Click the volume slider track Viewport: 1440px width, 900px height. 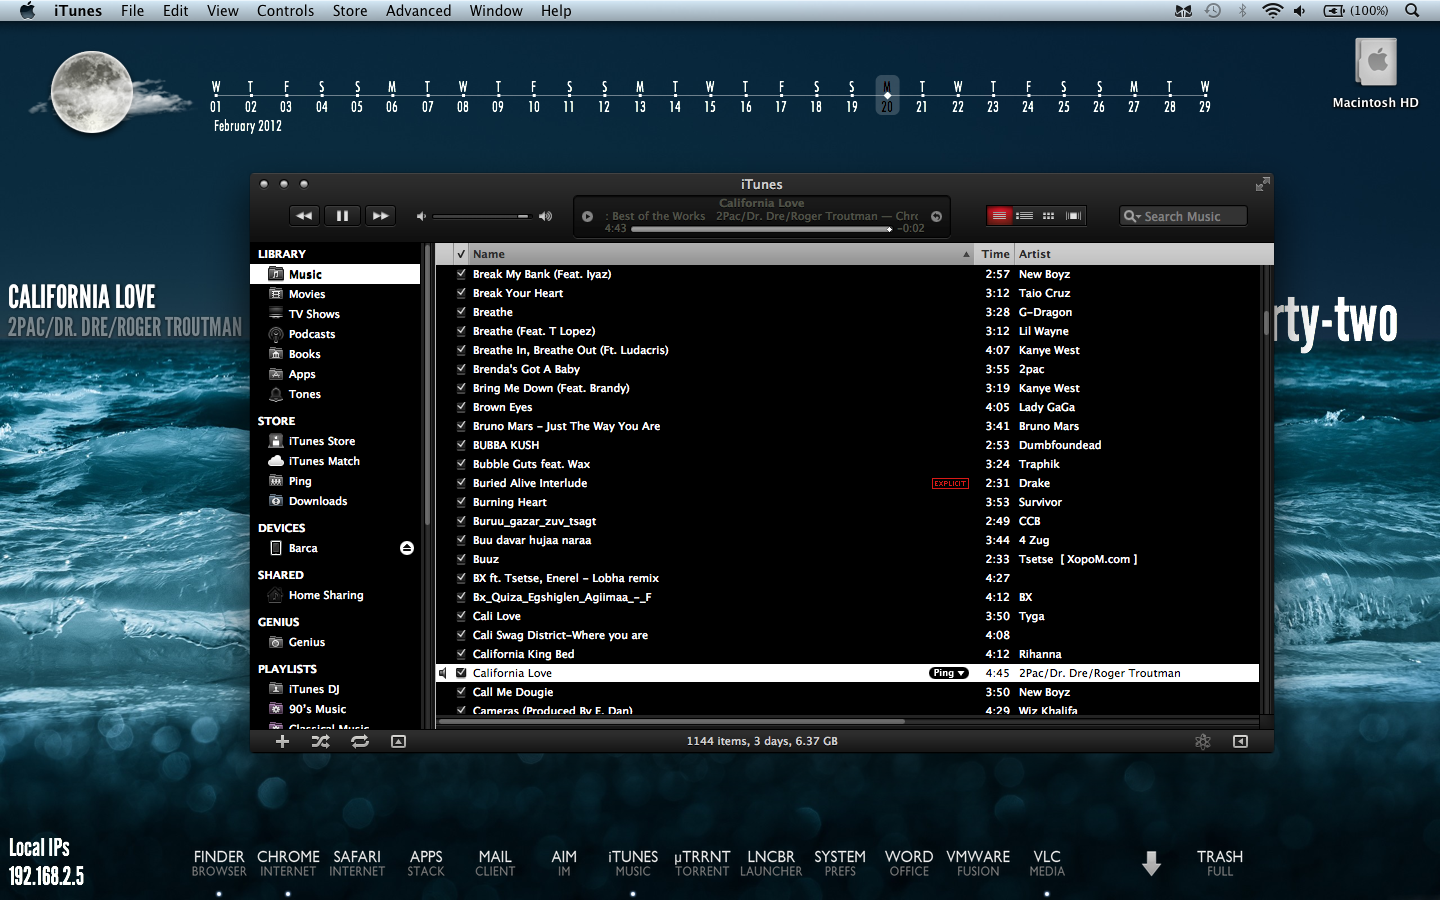[x=481, y=216]
